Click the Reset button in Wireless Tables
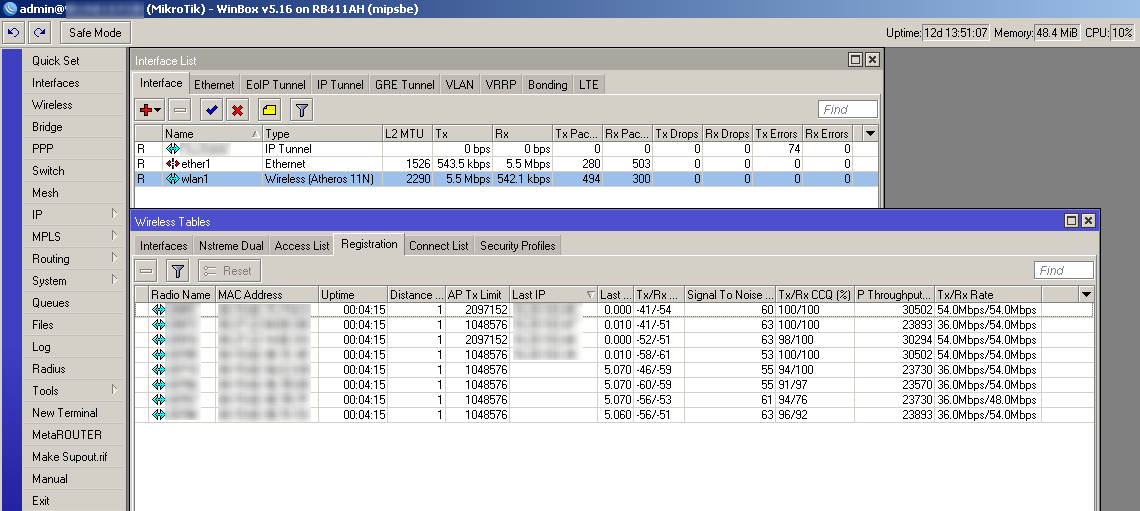The width and height of the screenshot is (1140, 511). click(x=229, y=271)
